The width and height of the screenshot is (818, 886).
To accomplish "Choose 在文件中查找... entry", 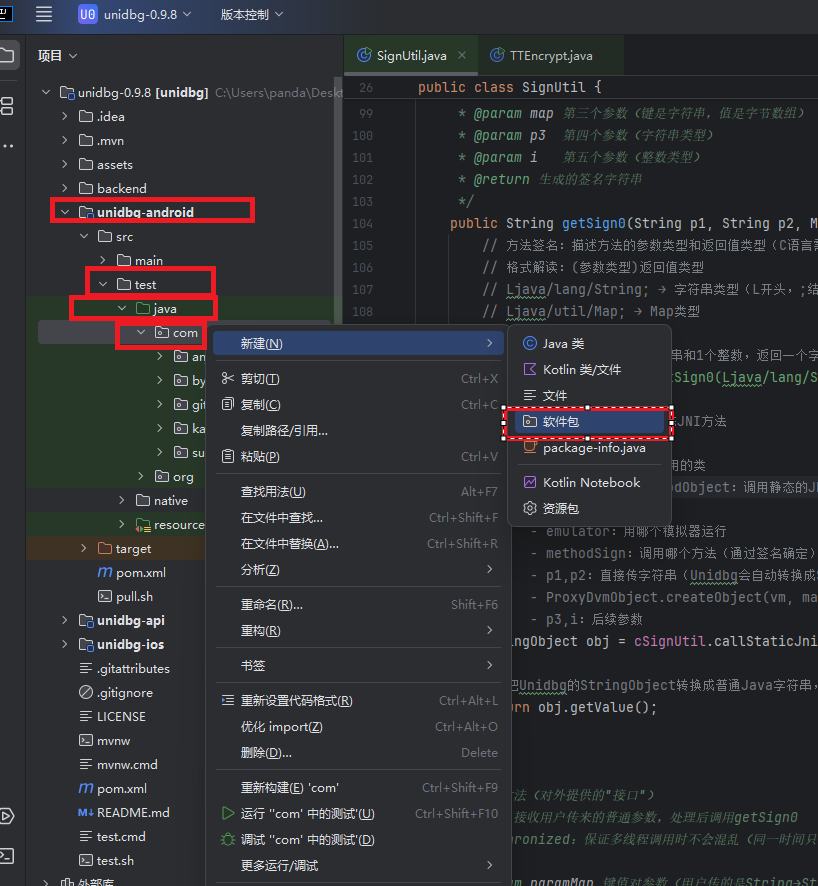I will 358,518.
